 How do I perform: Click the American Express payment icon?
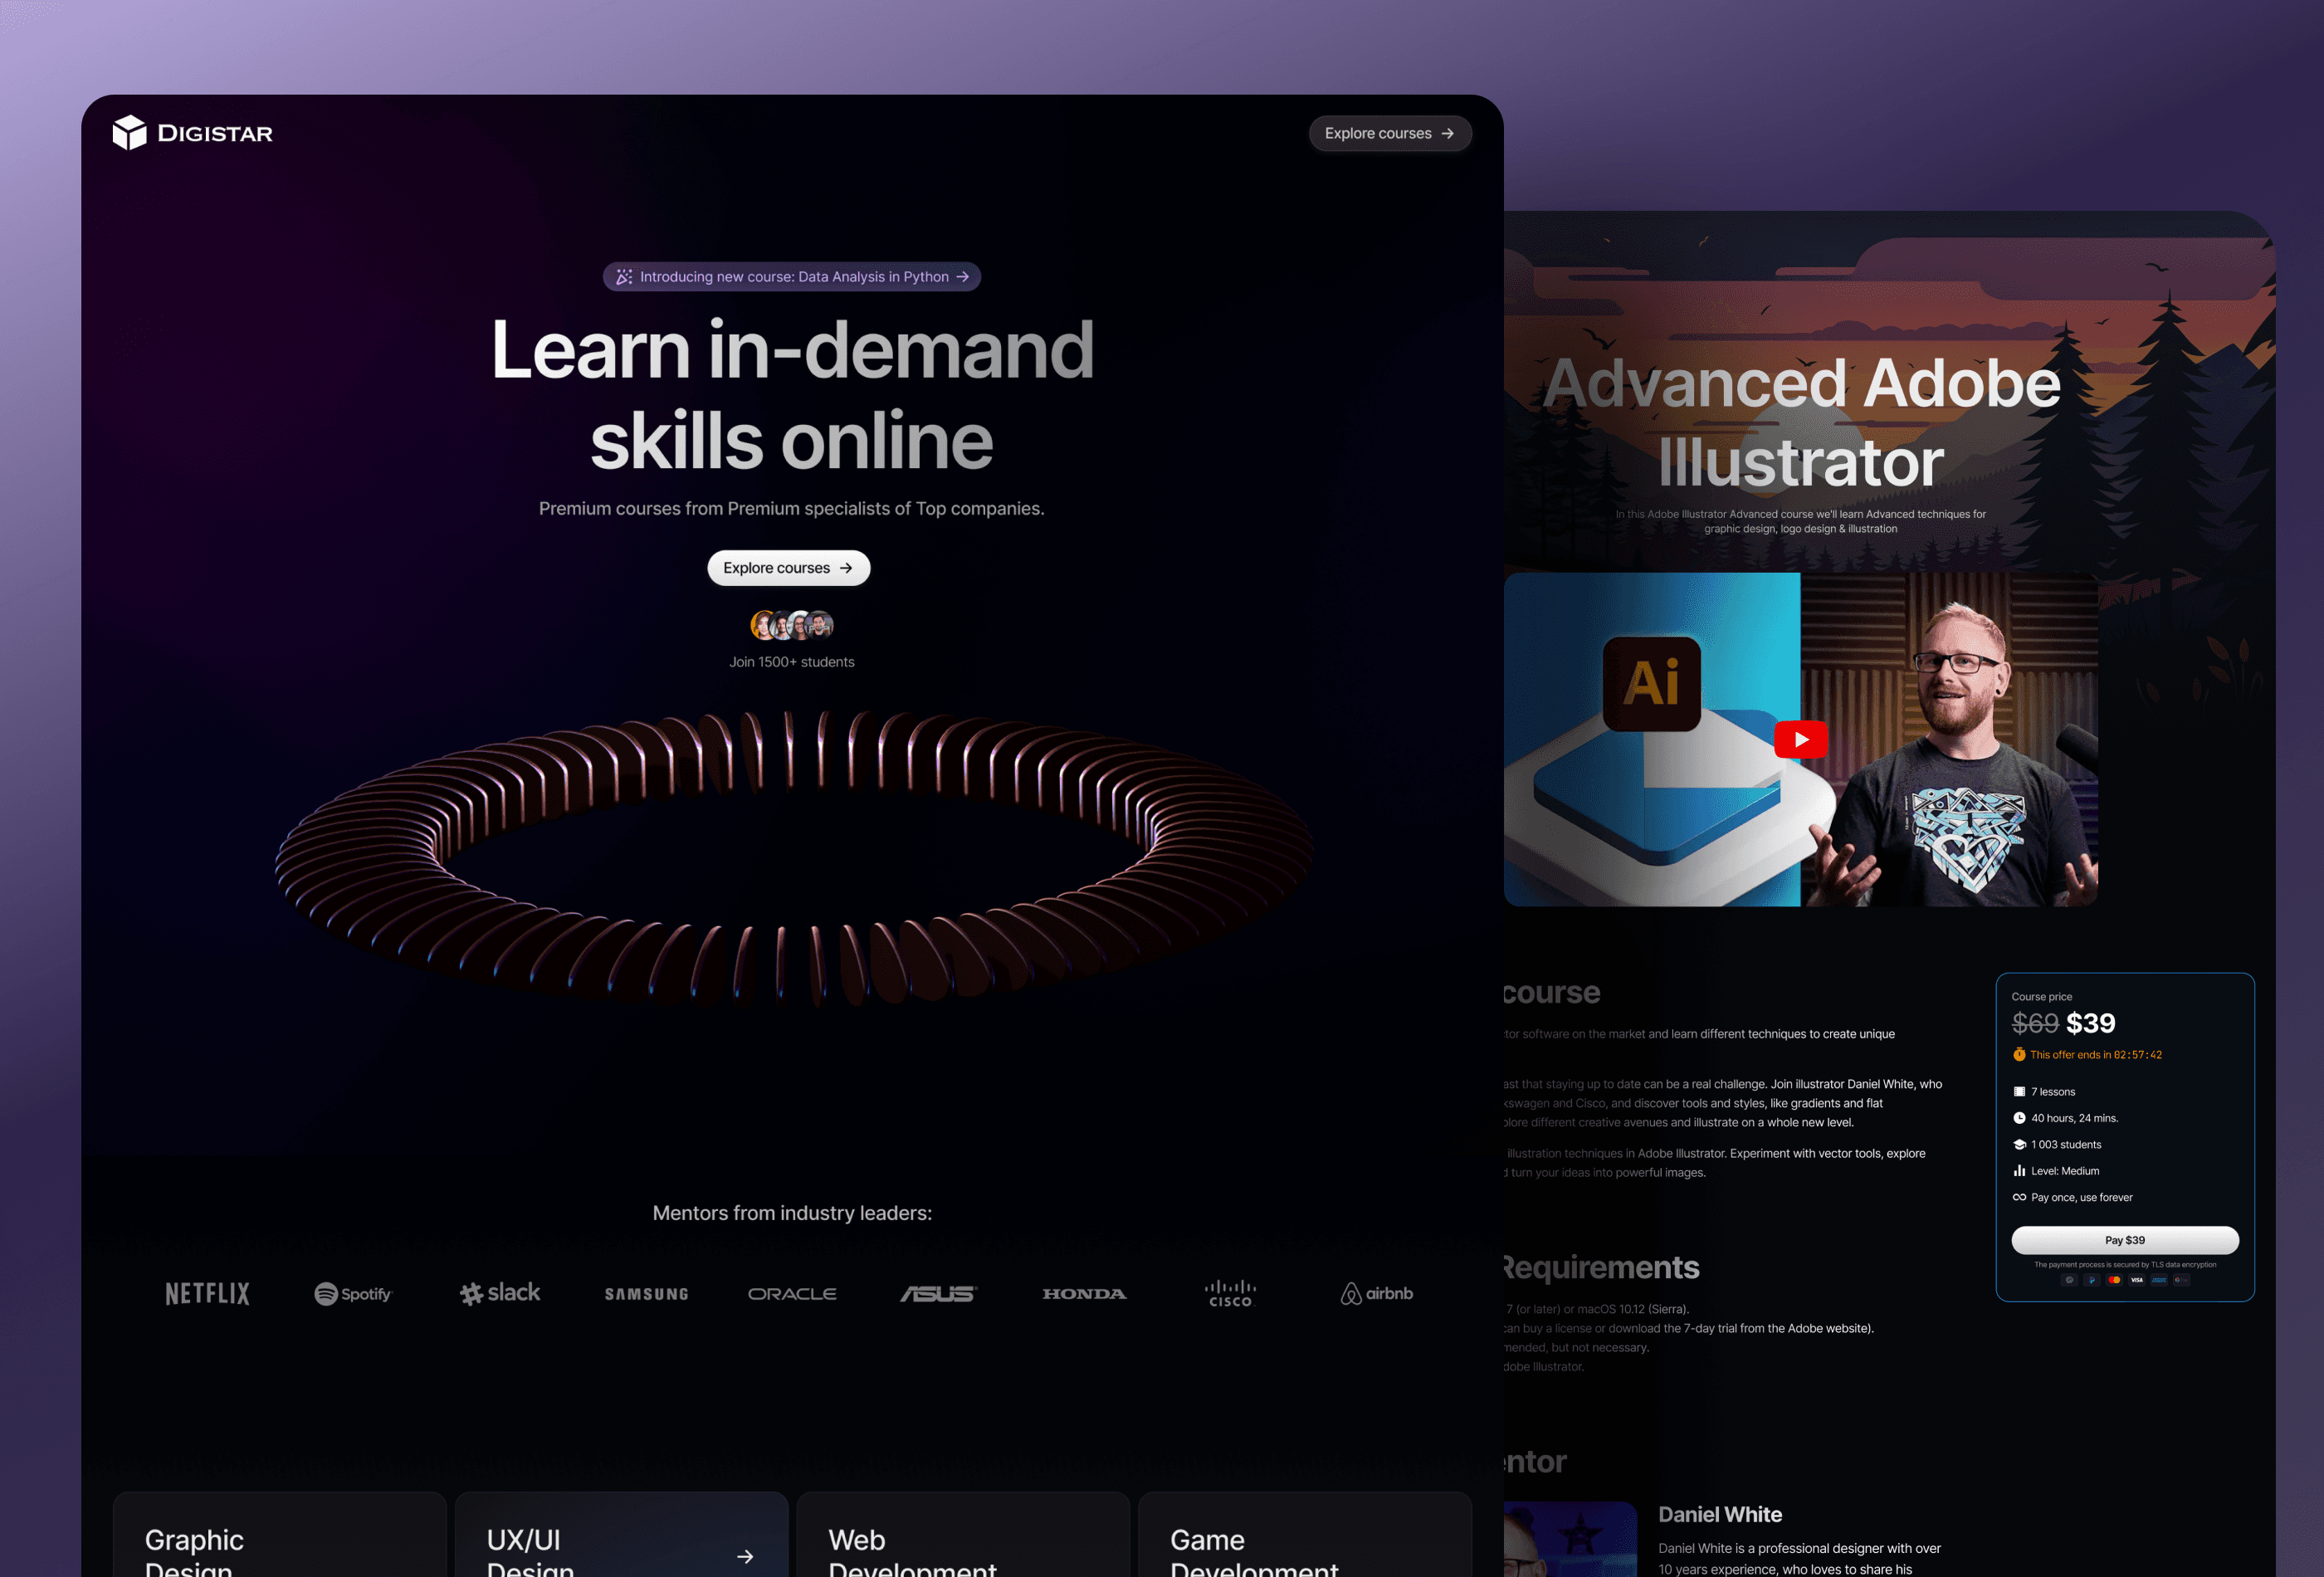(x=2160, y=1280)
